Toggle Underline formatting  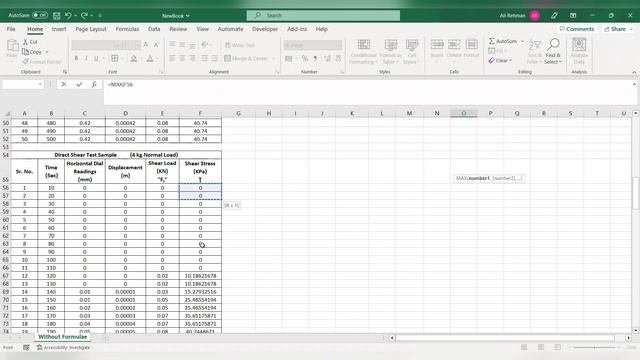pos(96,58)
